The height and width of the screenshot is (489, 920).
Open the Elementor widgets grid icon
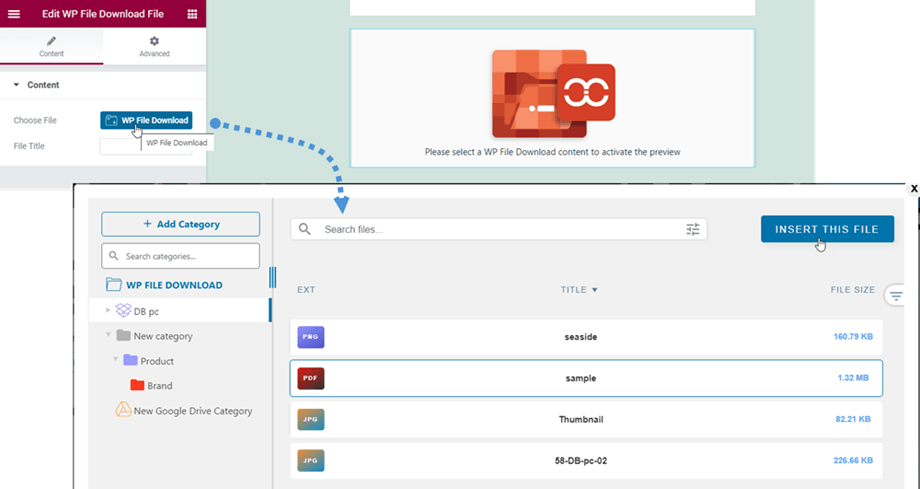[x=192, y=14]
